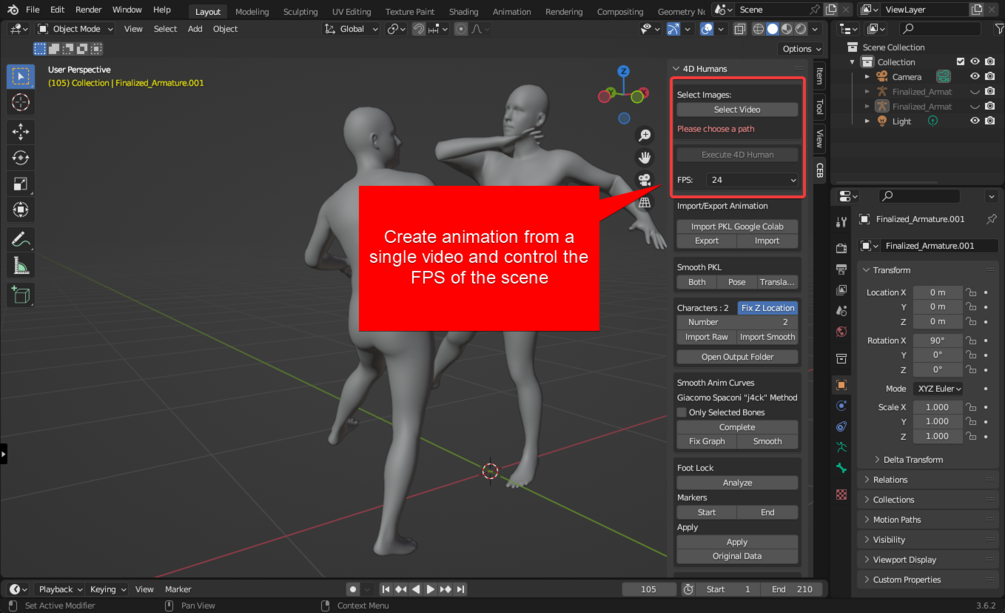
Task: Toggle X-ray display in viewport header
Action: (740, 29)
